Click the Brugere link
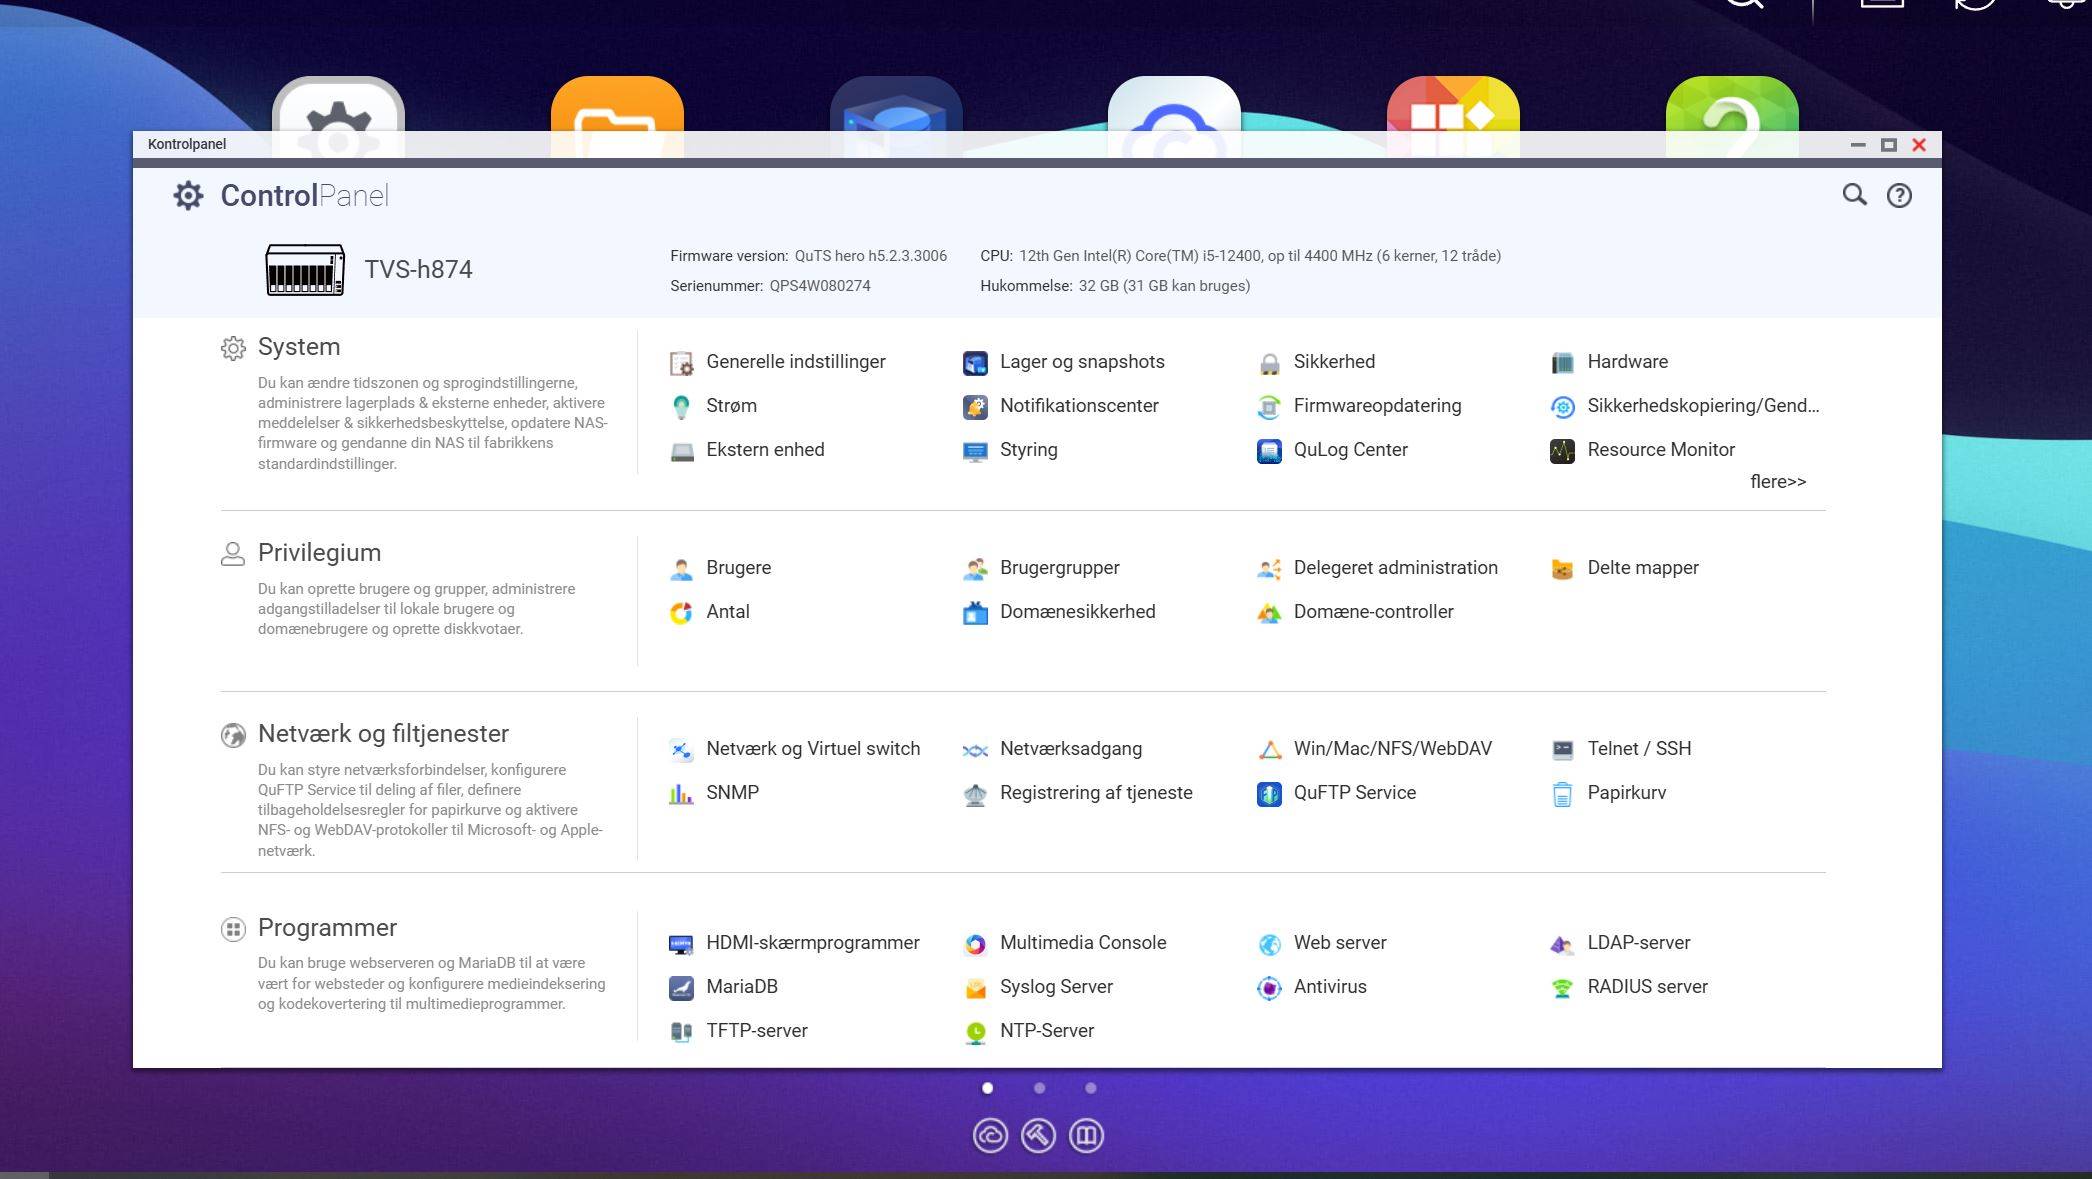The height and width of the screenshot is (1179, 2092). [x=737, y=568]
